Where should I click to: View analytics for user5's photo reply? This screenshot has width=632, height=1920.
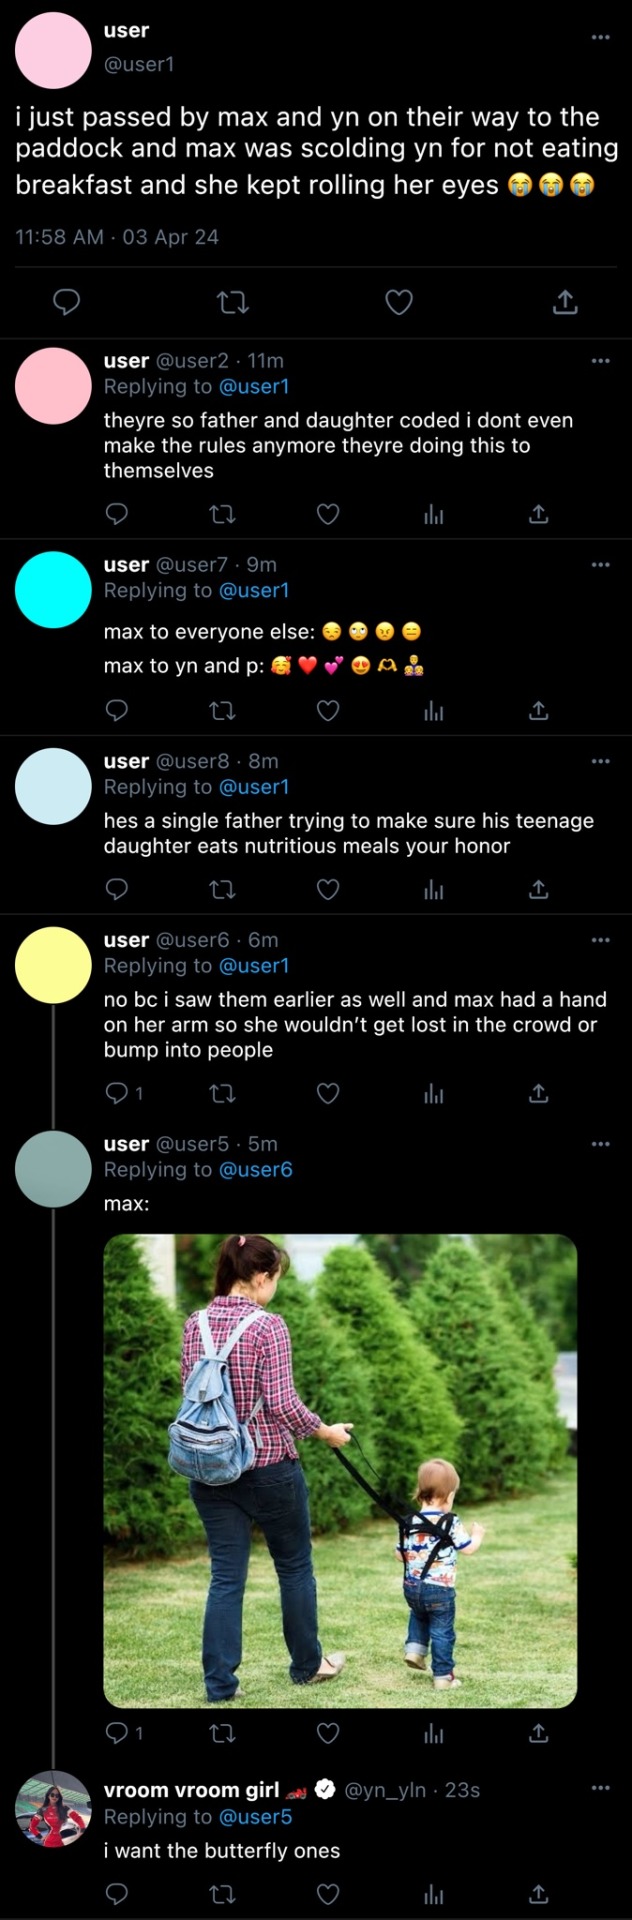(x=433, y=1733)
